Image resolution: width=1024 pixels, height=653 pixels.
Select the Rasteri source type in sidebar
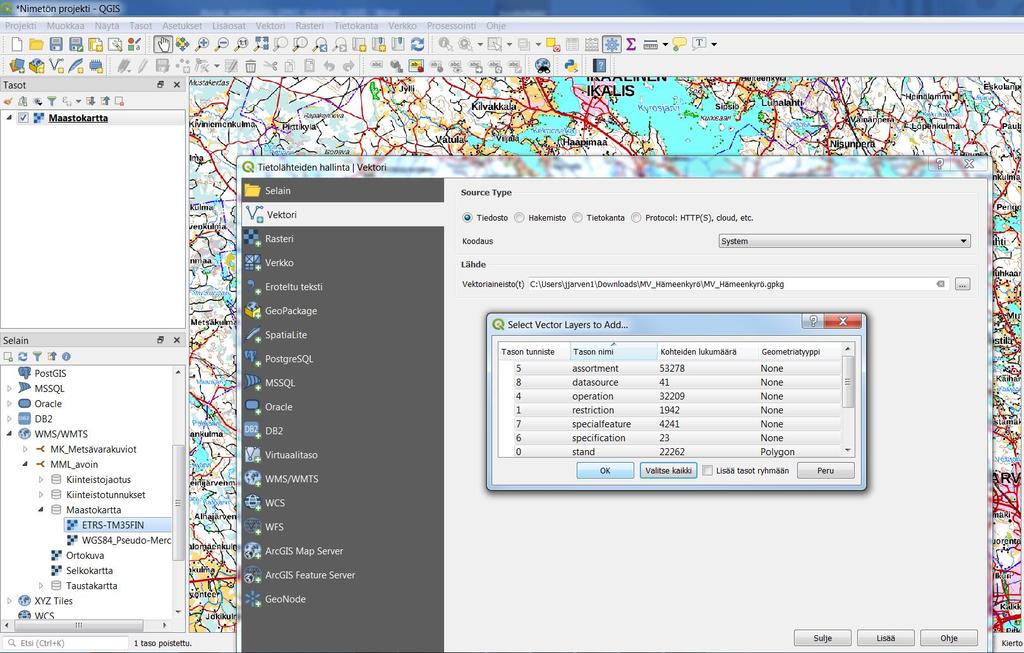coord(343,238)
